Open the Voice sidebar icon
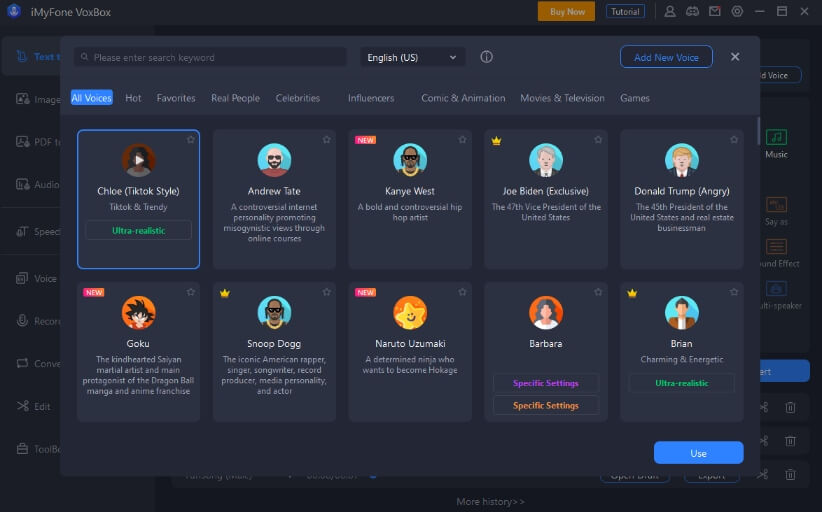This screenshot has width=822, height=512. [23, 278]
